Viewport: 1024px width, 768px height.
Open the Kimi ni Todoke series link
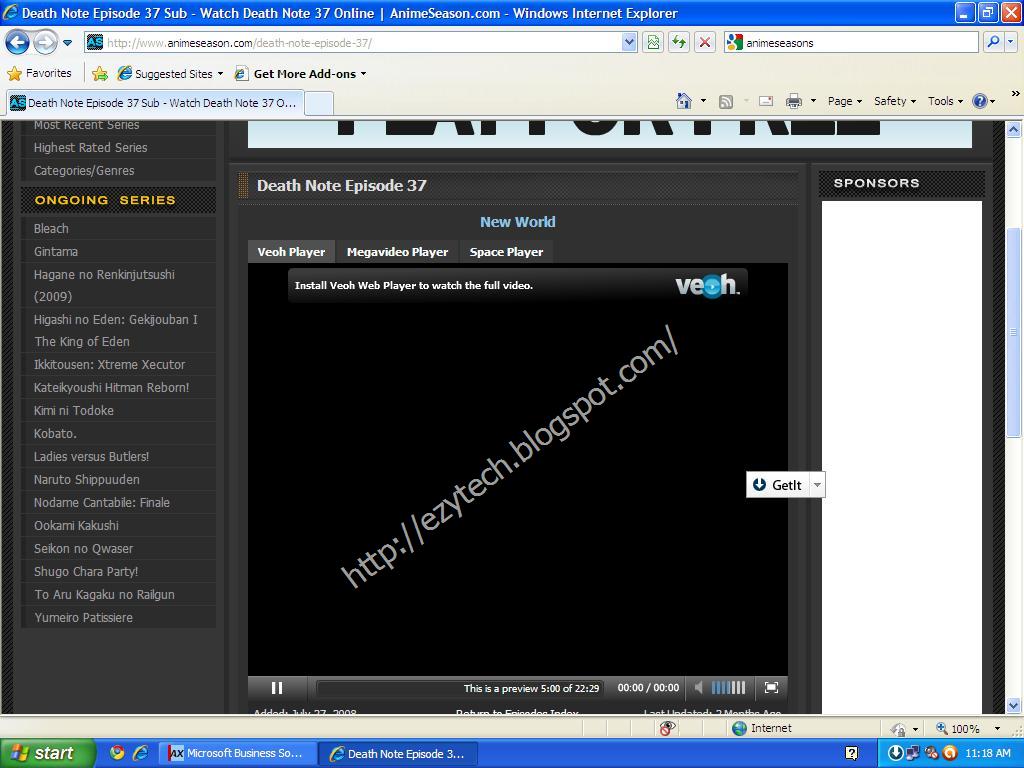pos(74,411)
